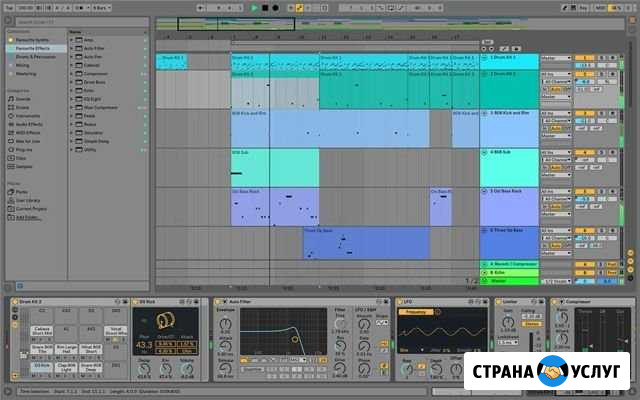Select Favourite Synths collection
The width and height of the screenshot is (640, 400).
[x=32, y=40]
